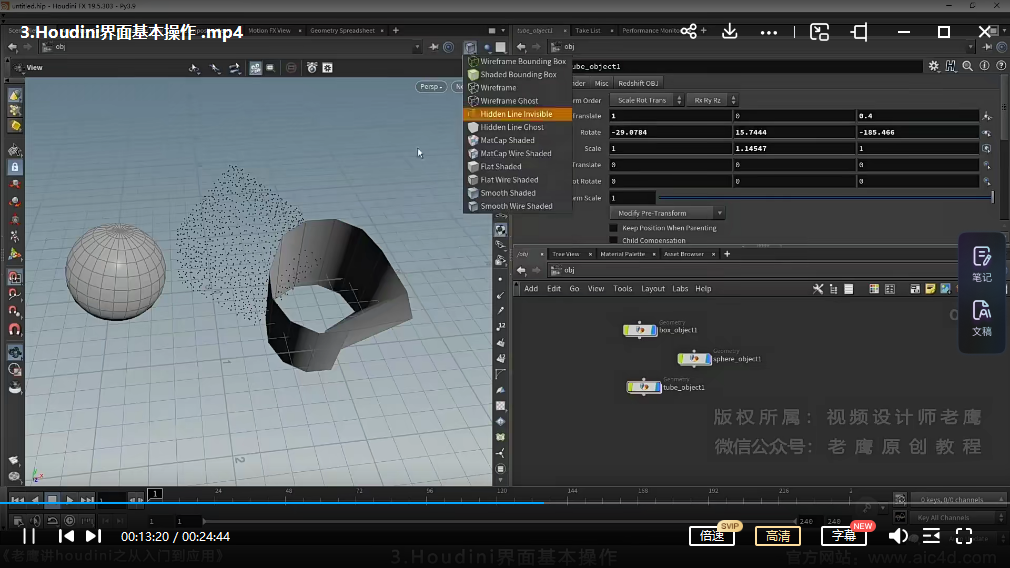This screenshot has width=1010, height=568.
Task: Pause the video playback
Action: point(29,536)
